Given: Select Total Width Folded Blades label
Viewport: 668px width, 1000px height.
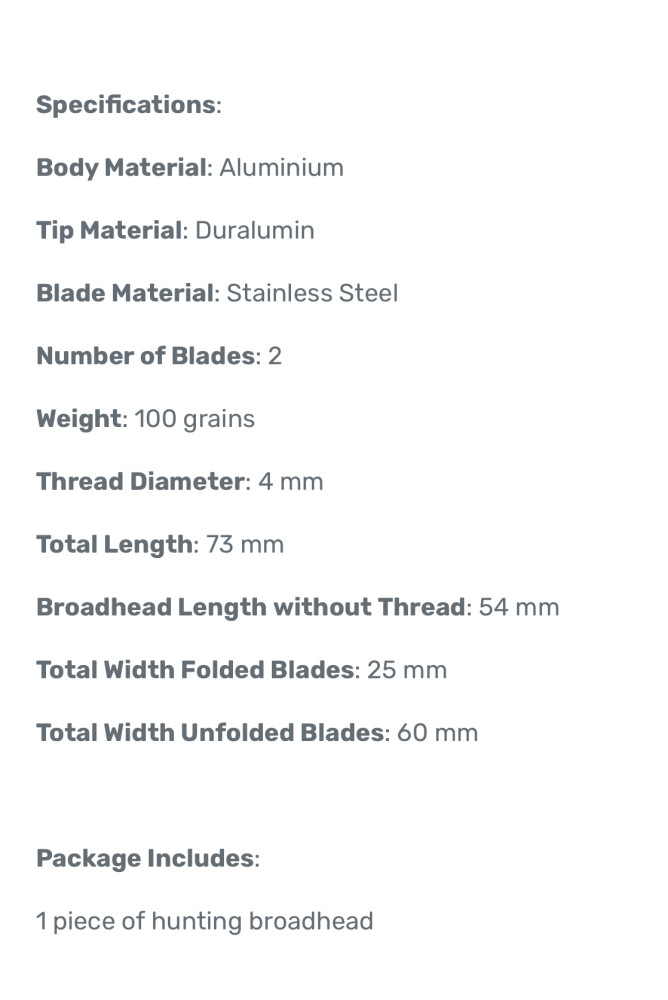Looking at the screenshot, I should point(195,670).
